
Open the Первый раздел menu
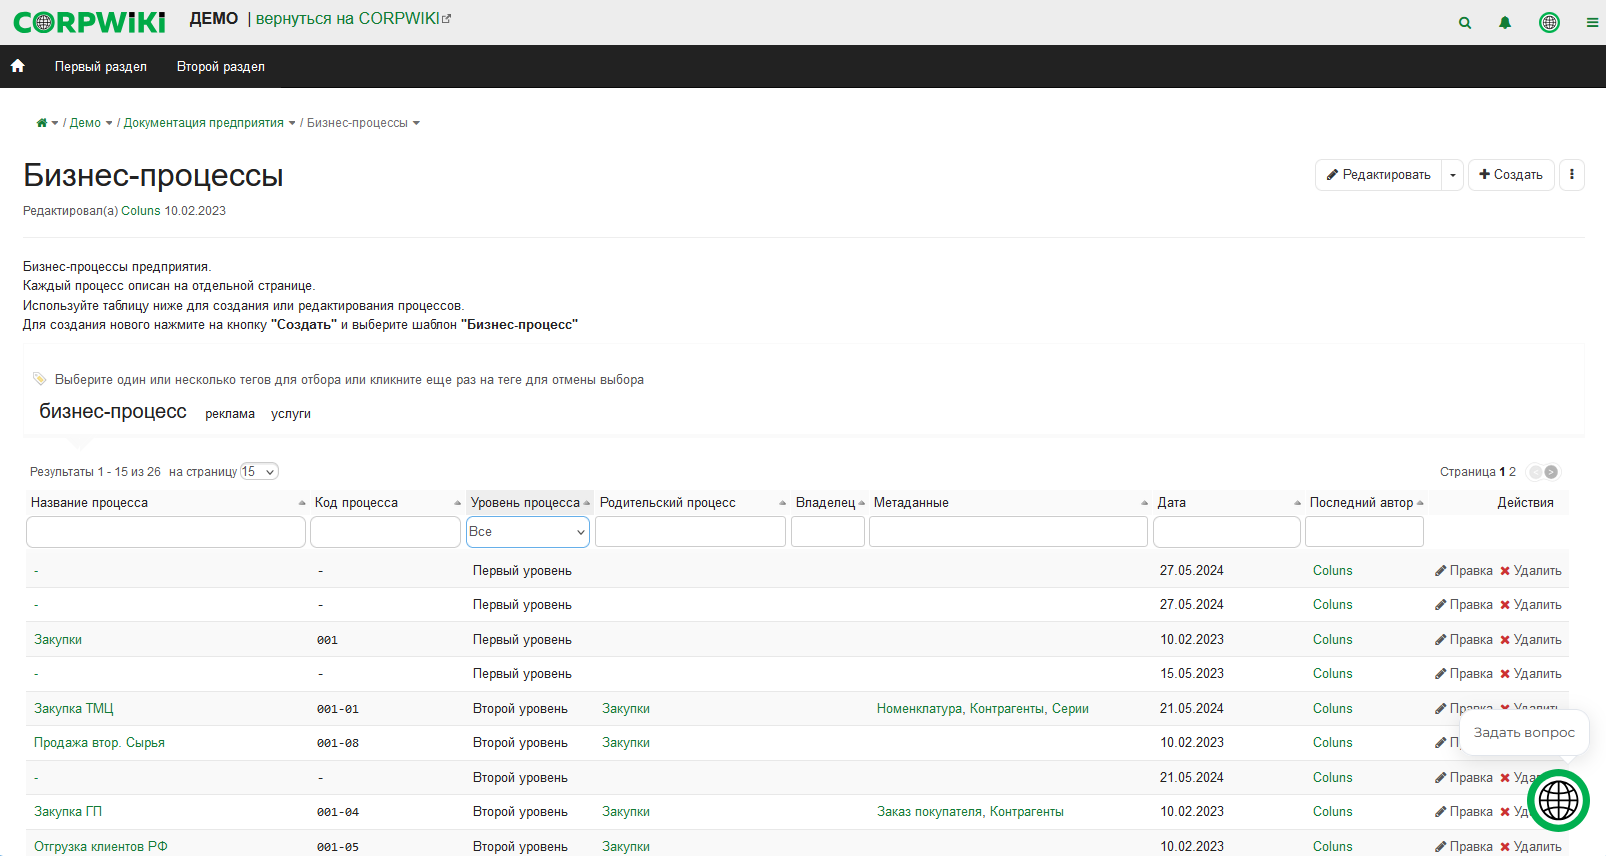(101, 66)
